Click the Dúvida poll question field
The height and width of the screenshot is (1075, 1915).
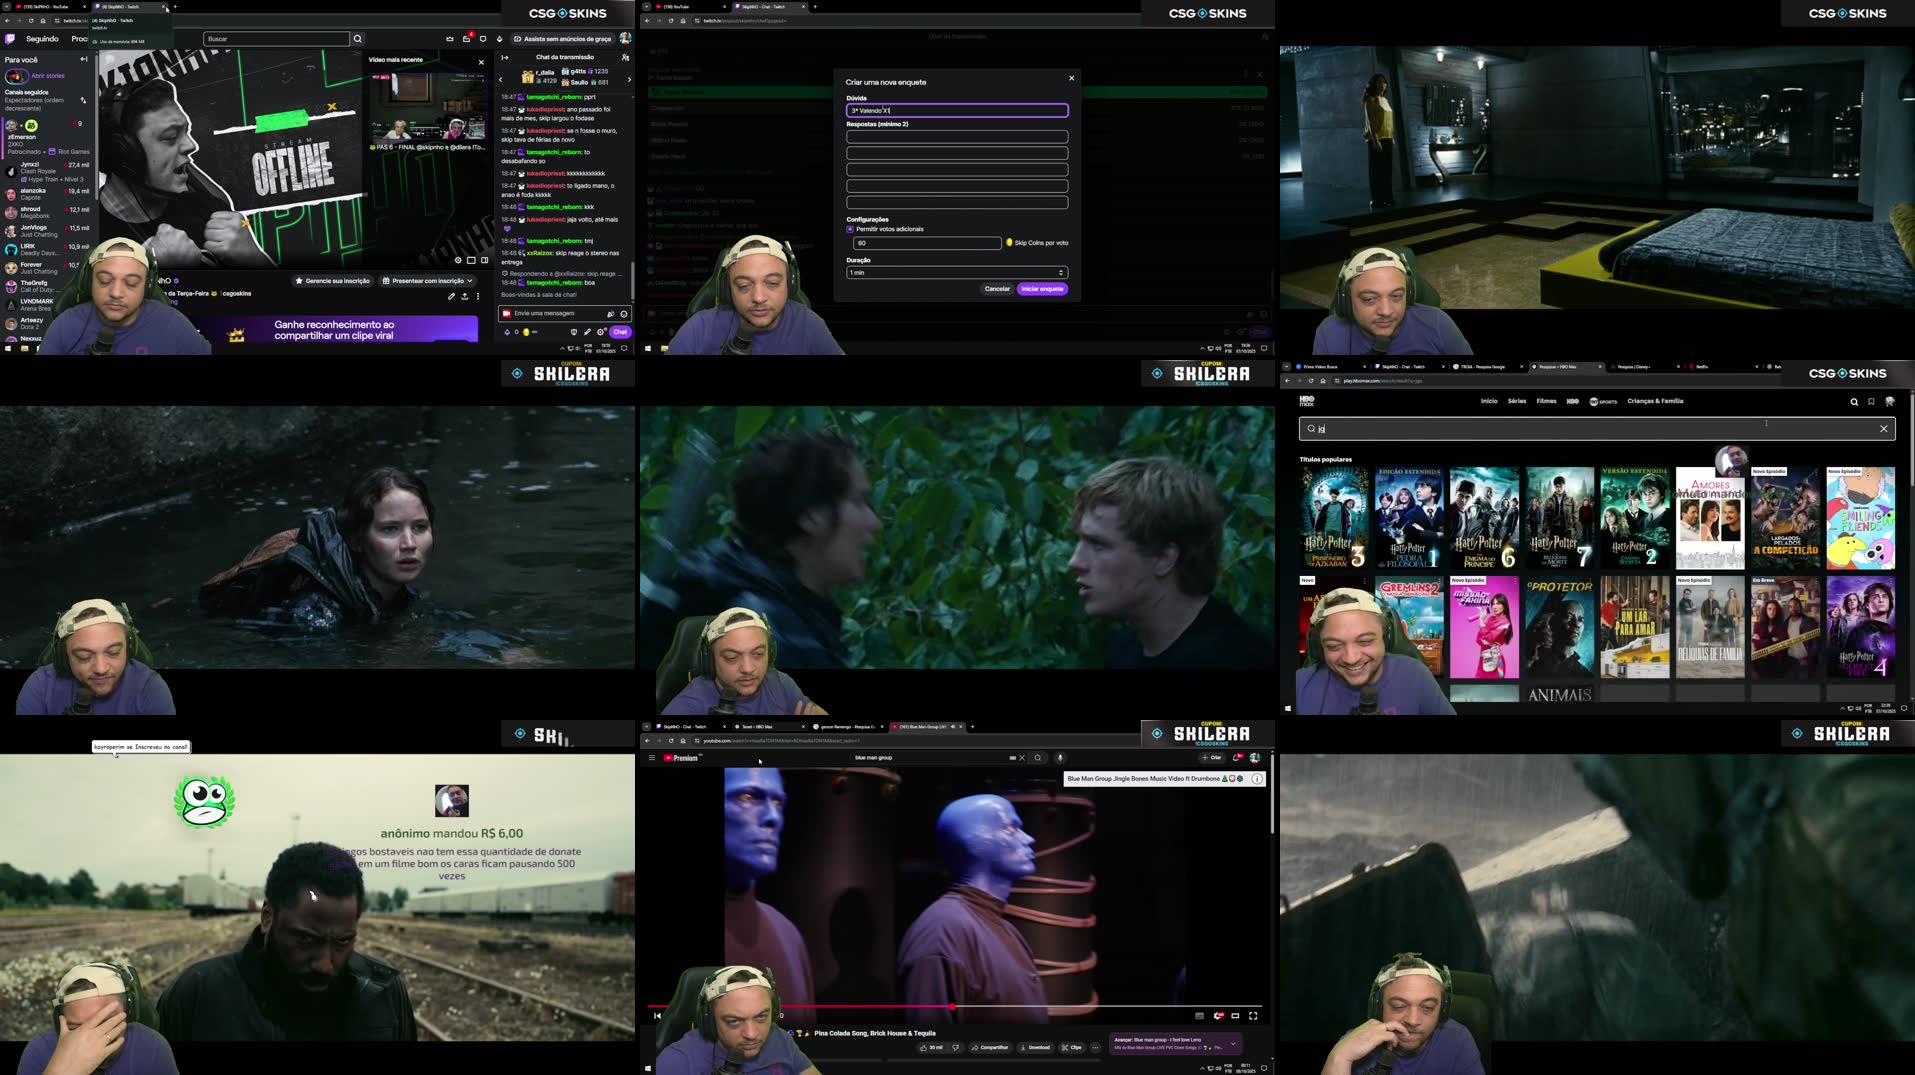tap(956, 111)
